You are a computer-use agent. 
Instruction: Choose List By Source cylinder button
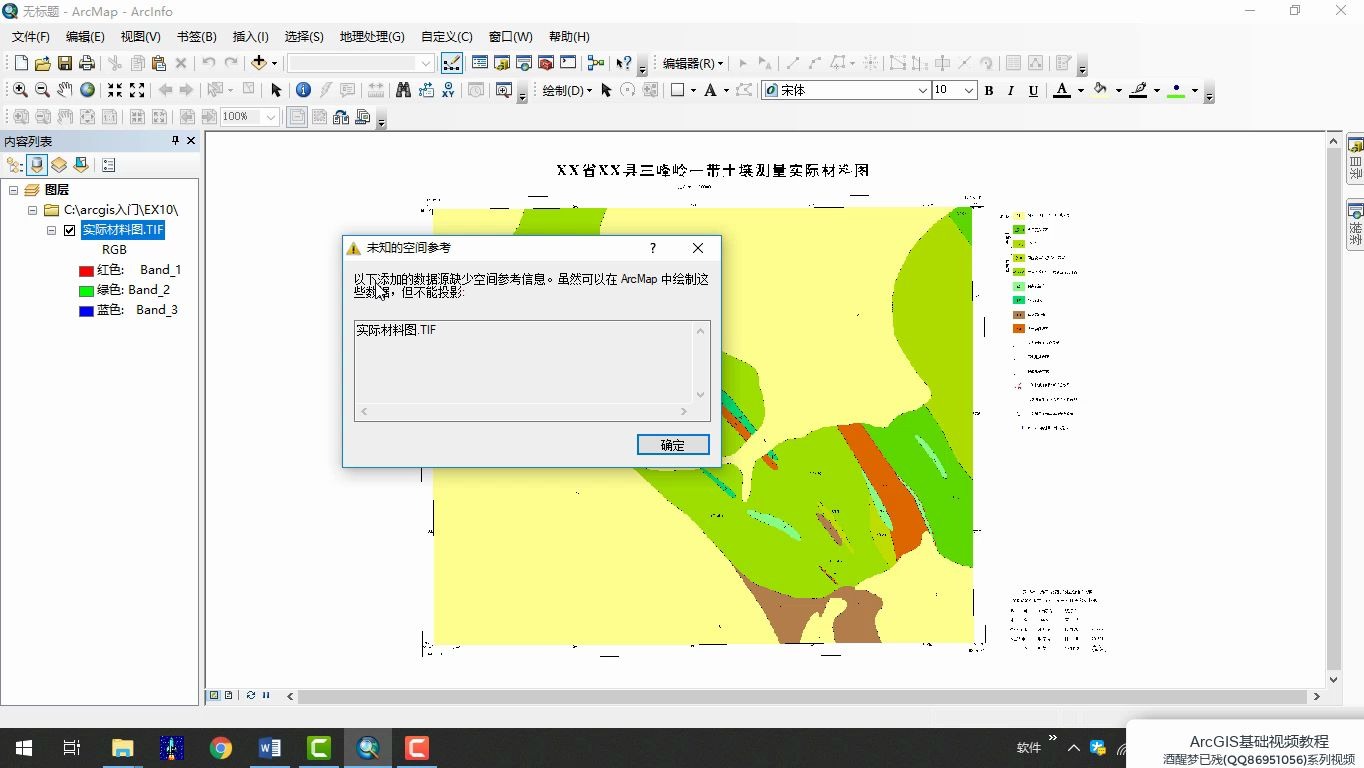pos(37,165)
